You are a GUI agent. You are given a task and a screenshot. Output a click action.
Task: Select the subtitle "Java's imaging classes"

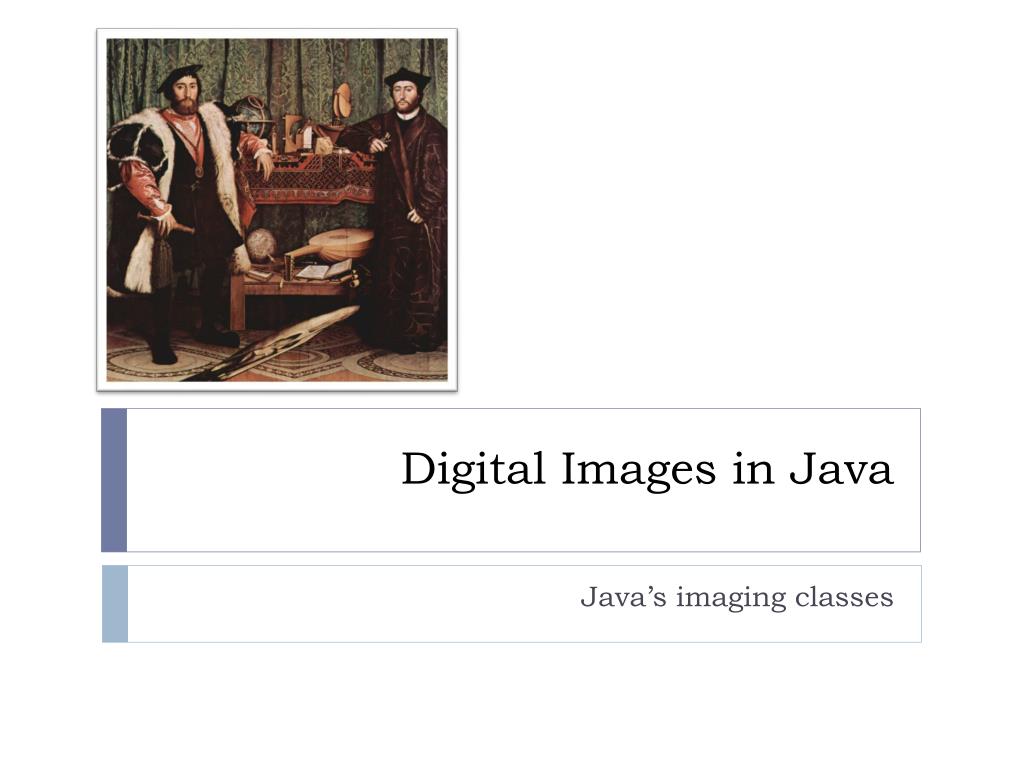[x=737, y=598]
